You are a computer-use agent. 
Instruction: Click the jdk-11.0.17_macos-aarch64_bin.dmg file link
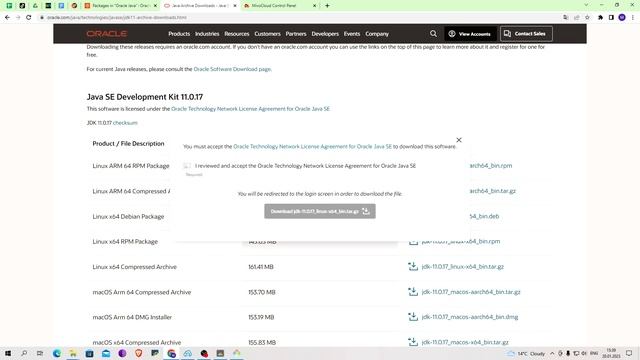[470, 317]
